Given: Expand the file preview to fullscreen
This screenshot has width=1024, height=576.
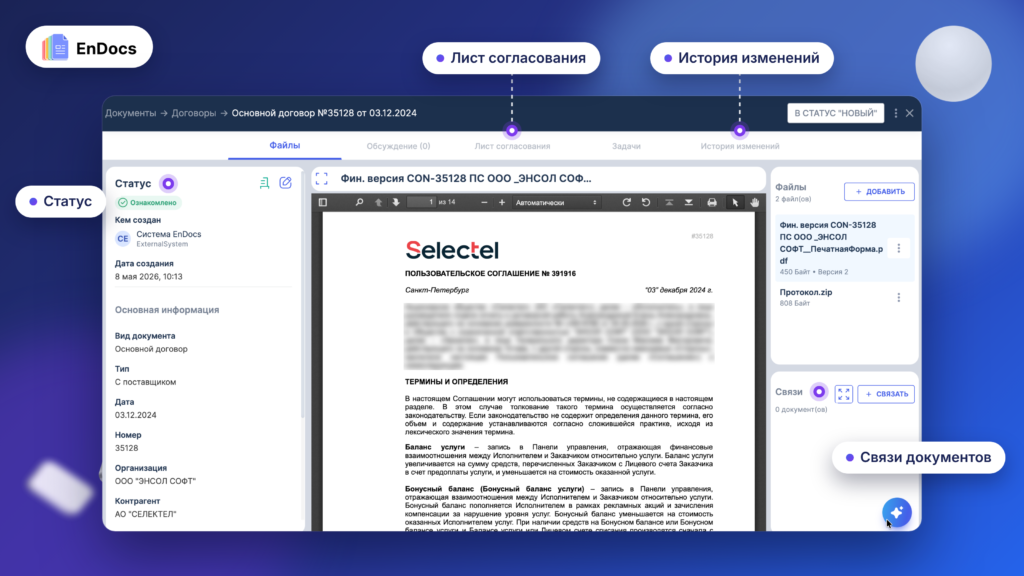Looking at the screenshot, I should click(x=321, y=178).
